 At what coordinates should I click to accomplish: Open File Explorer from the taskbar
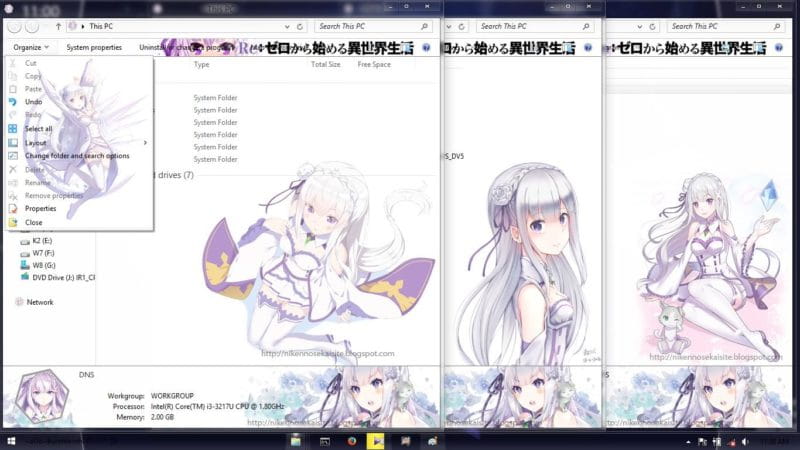click(x=296, y=441)
